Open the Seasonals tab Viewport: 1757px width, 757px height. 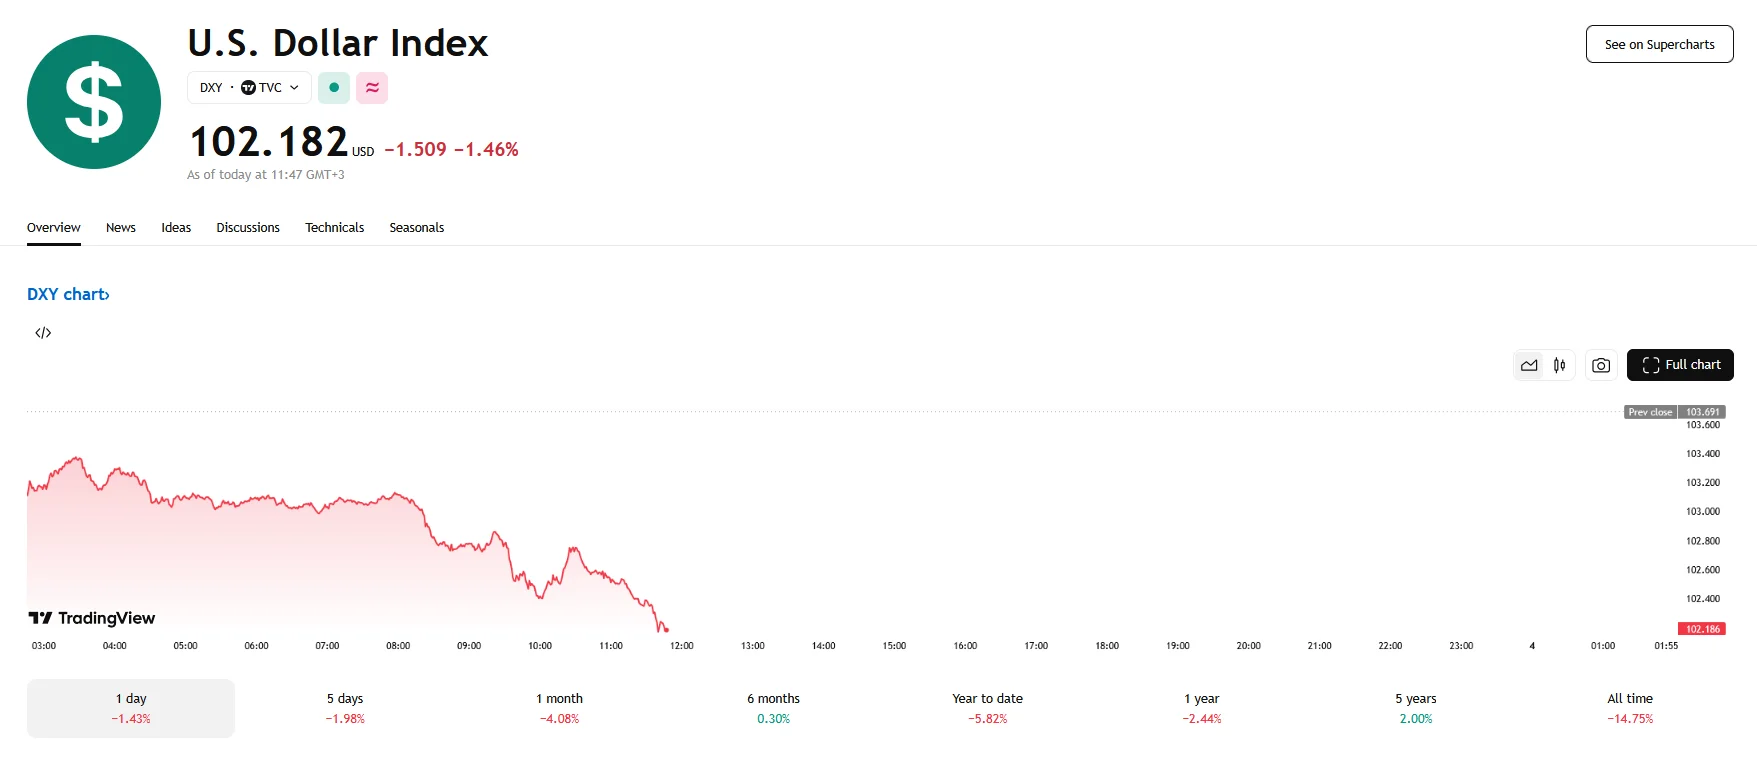click(416, 228)
